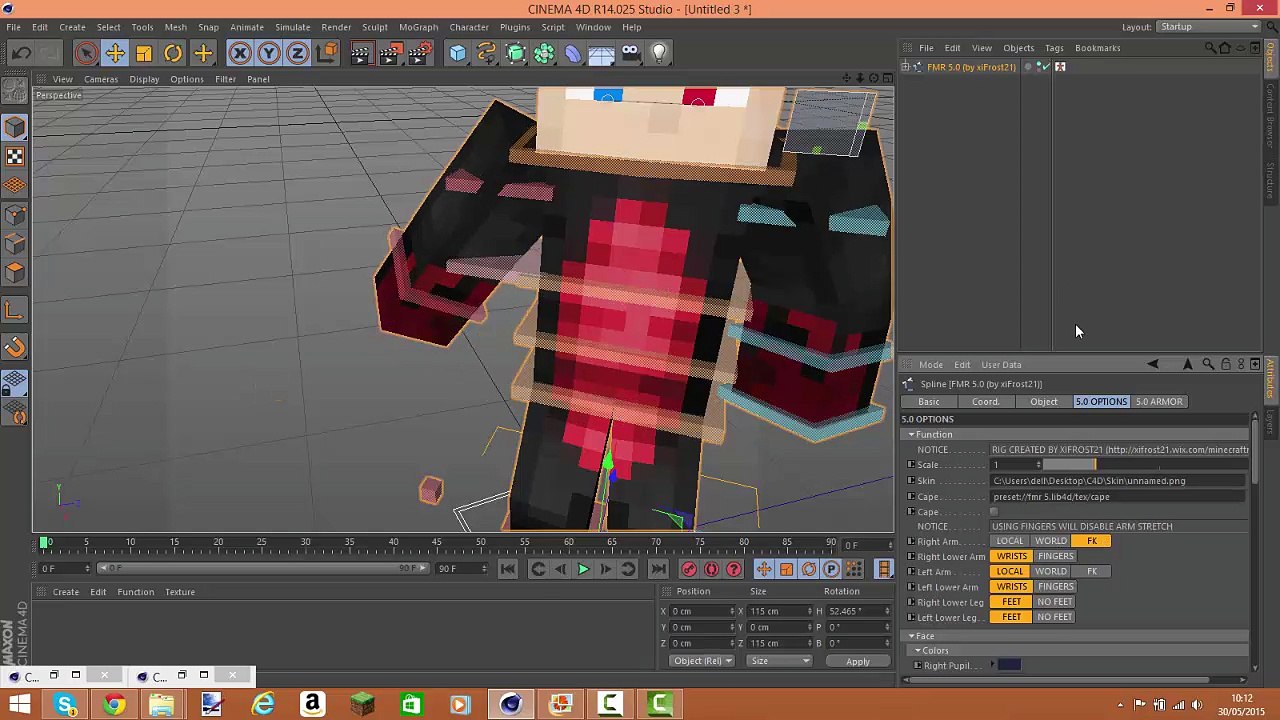Add a Floor environment object
The height and width of the screenshot is (720, 1280).
pyautogui.click(x=601, y=53)
